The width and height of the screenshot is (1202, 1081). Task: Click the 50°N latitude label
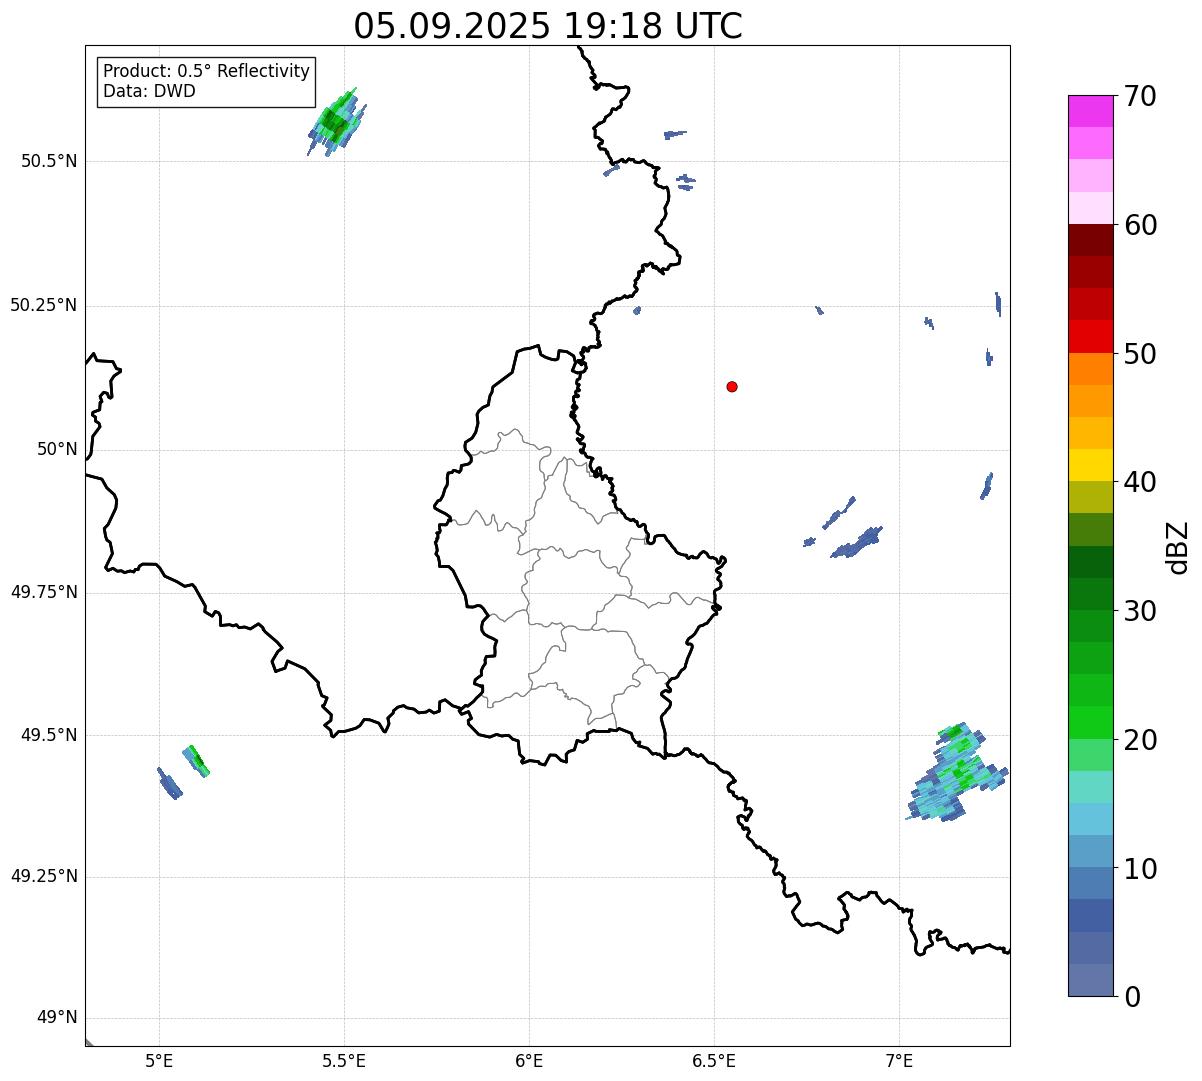pos(57,449)
